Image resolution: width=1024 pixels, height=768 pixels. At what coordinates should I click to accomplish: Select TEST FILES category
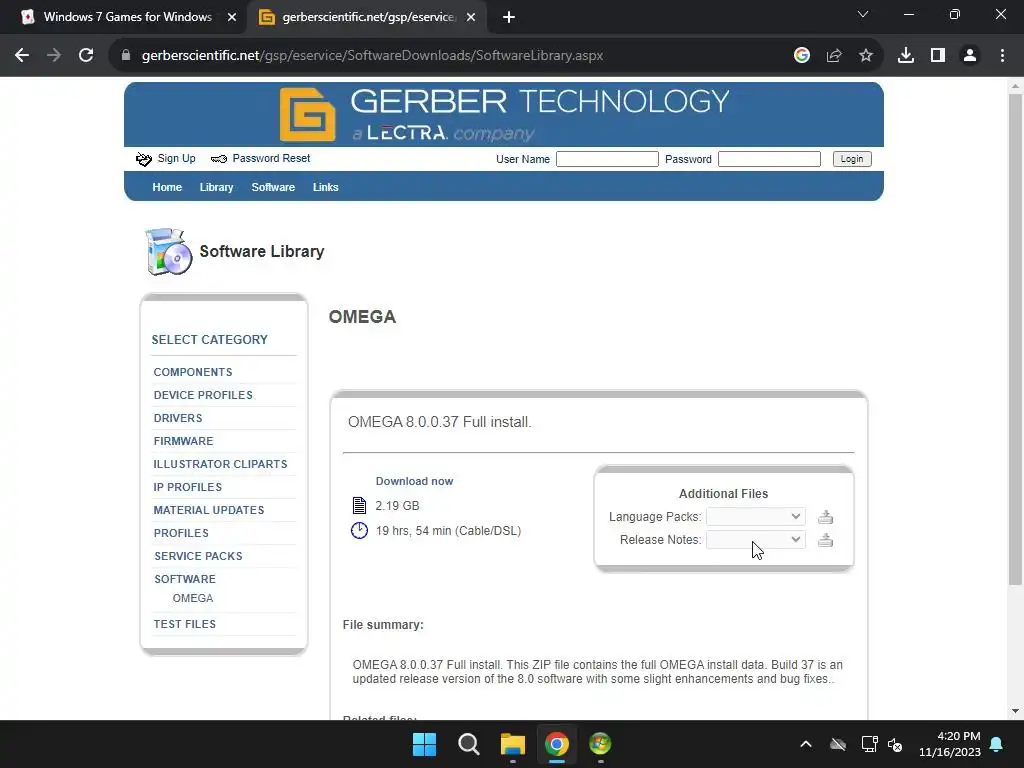(184, 624)
